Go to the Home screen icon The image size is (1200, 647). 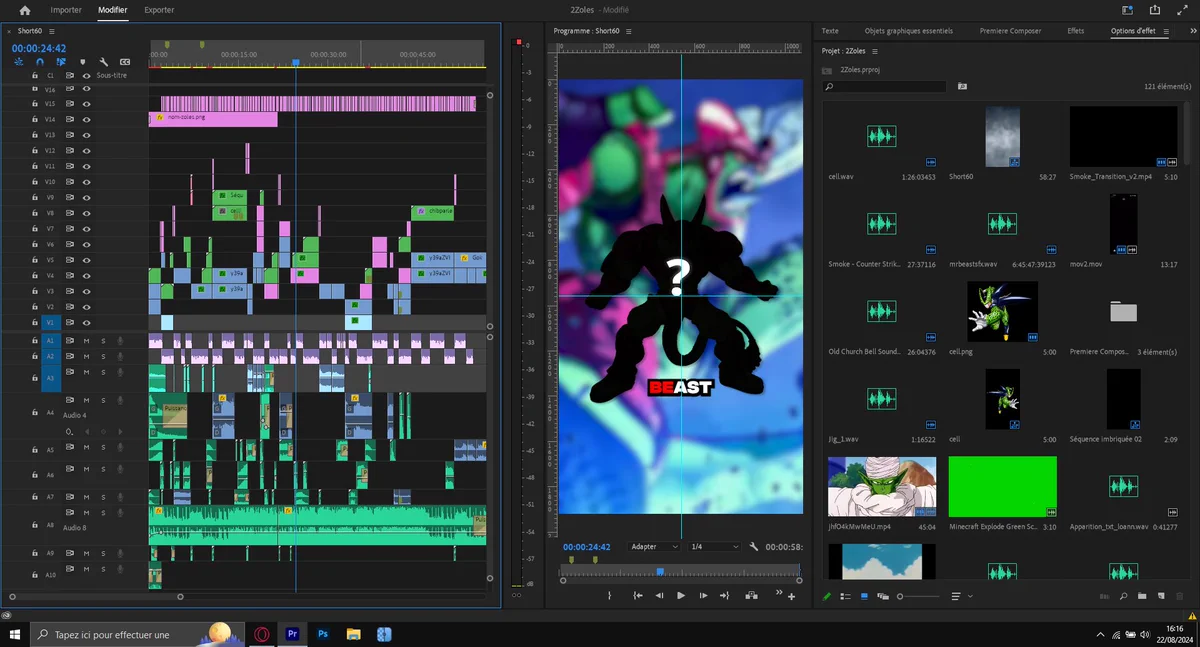tap(25, 10)
